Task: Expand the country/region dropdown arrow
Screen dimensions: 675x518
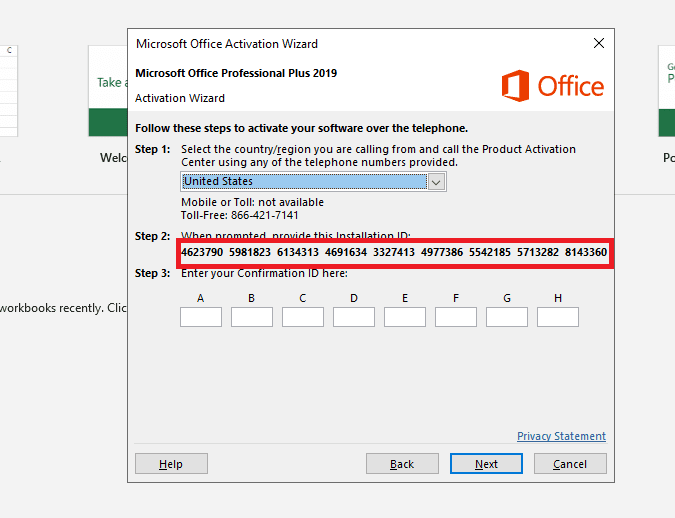Action: [x=436, y=182]
